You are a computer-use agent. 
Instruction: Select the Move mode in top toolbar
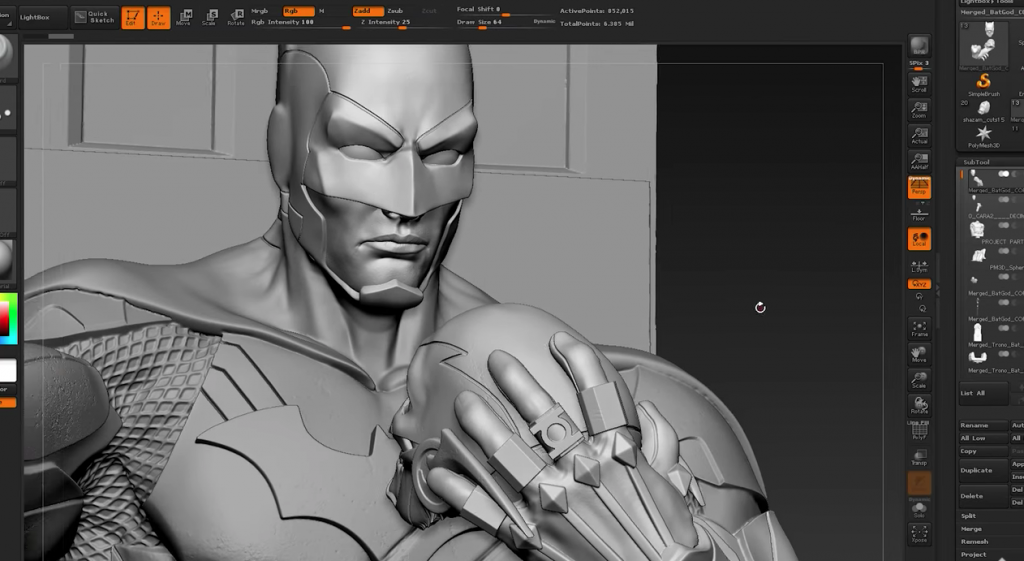pyautogui.click(x=184, y=18)
